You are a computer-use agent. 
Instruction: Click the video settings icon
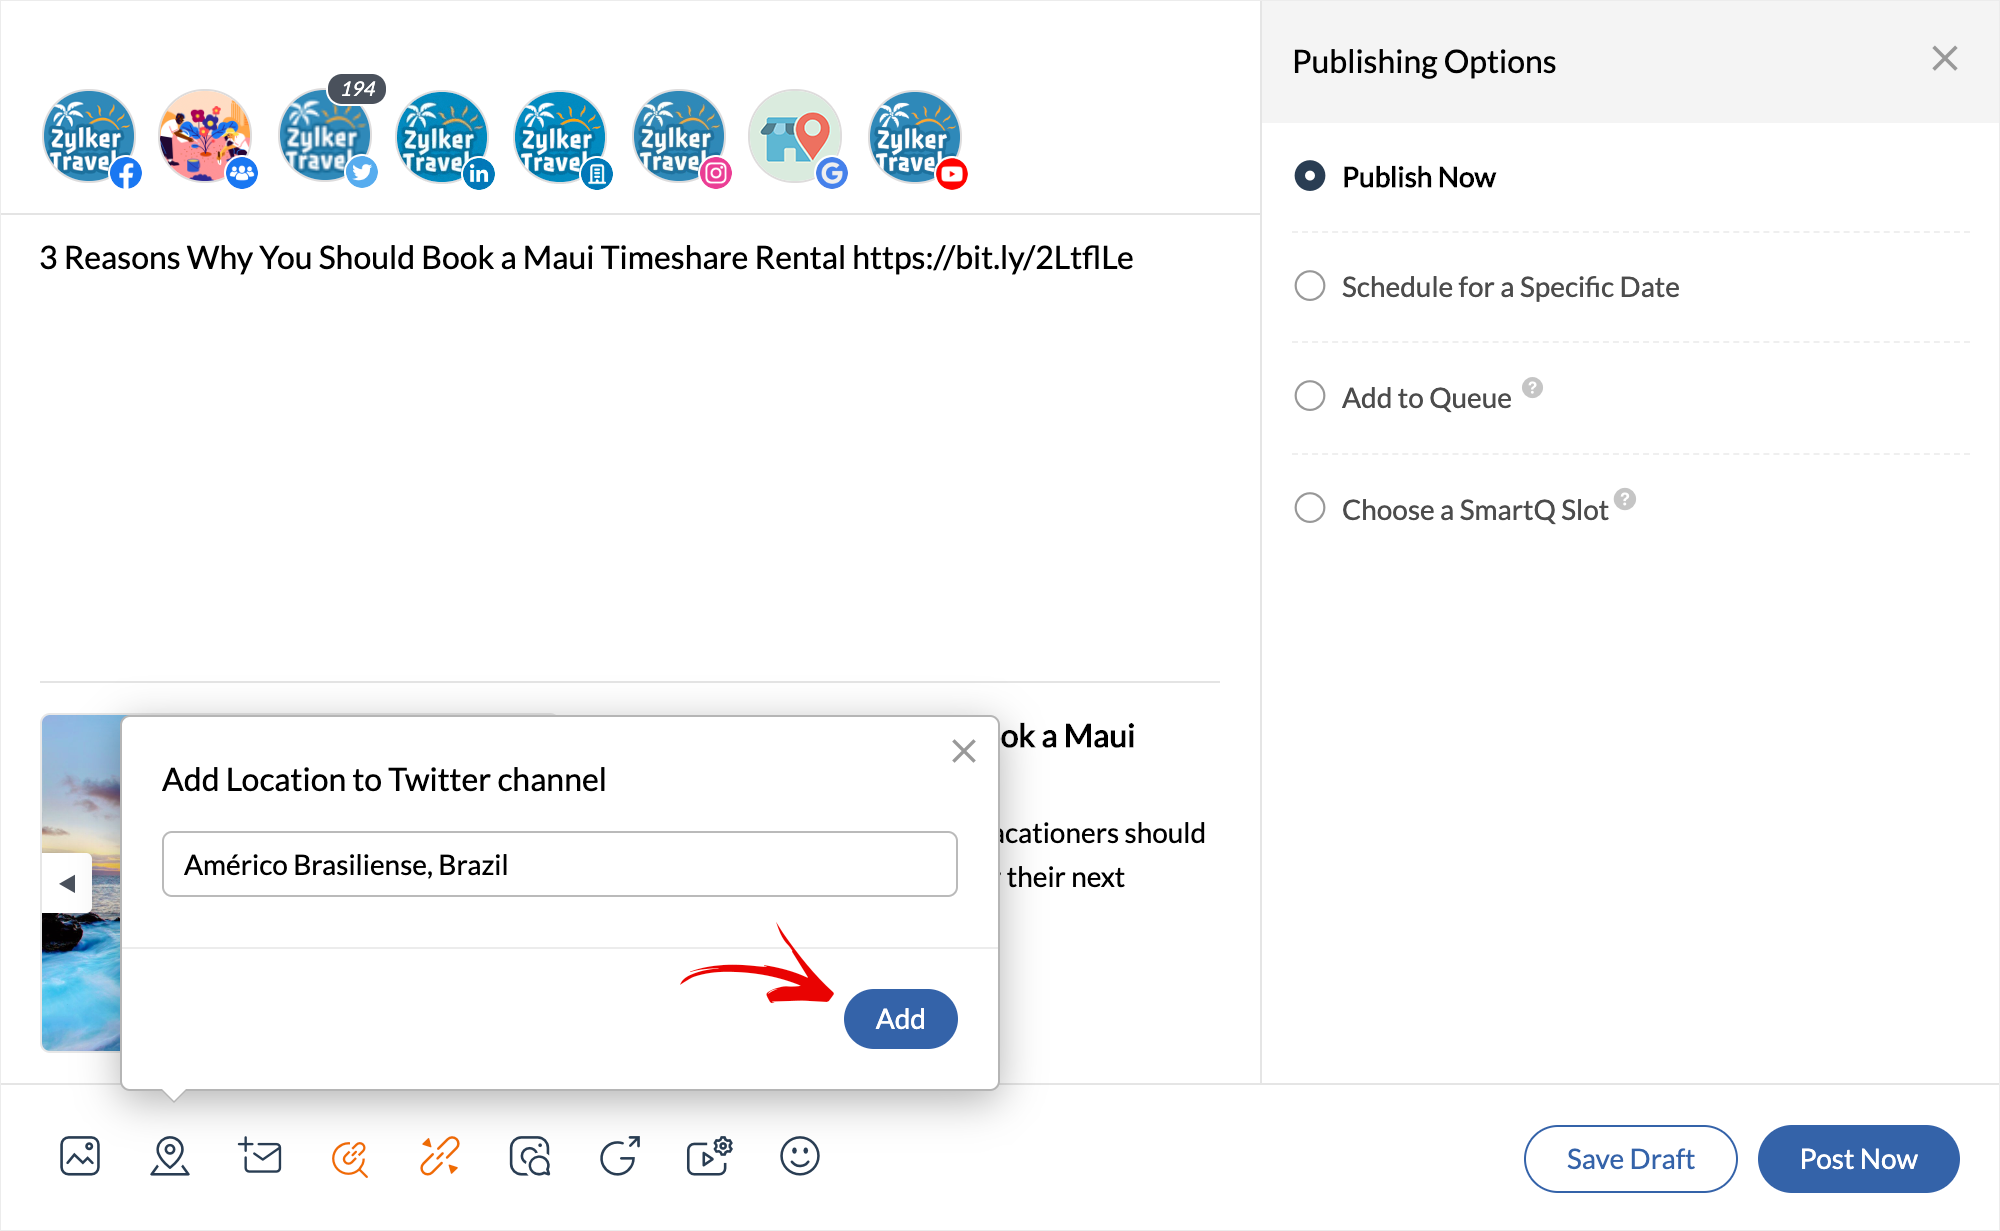pos(709,1156)
